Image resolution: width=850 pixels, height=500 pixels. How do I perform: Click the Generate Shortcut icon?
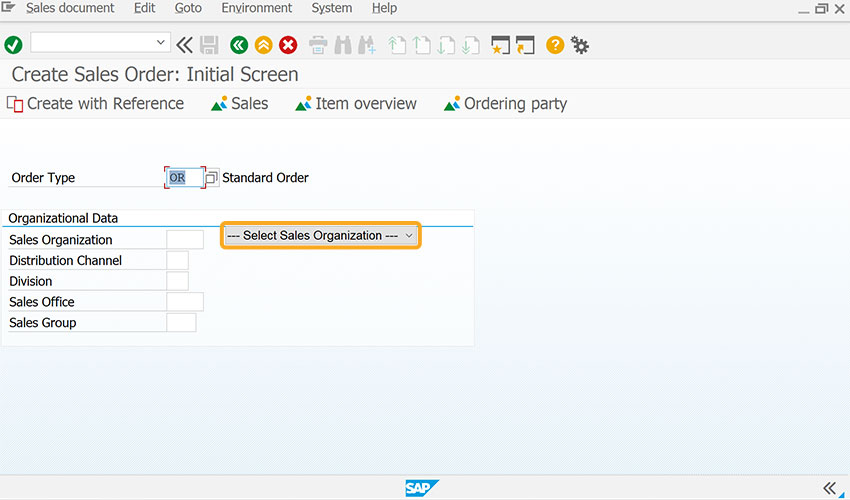pyautogui.click(x=525, y=45)
